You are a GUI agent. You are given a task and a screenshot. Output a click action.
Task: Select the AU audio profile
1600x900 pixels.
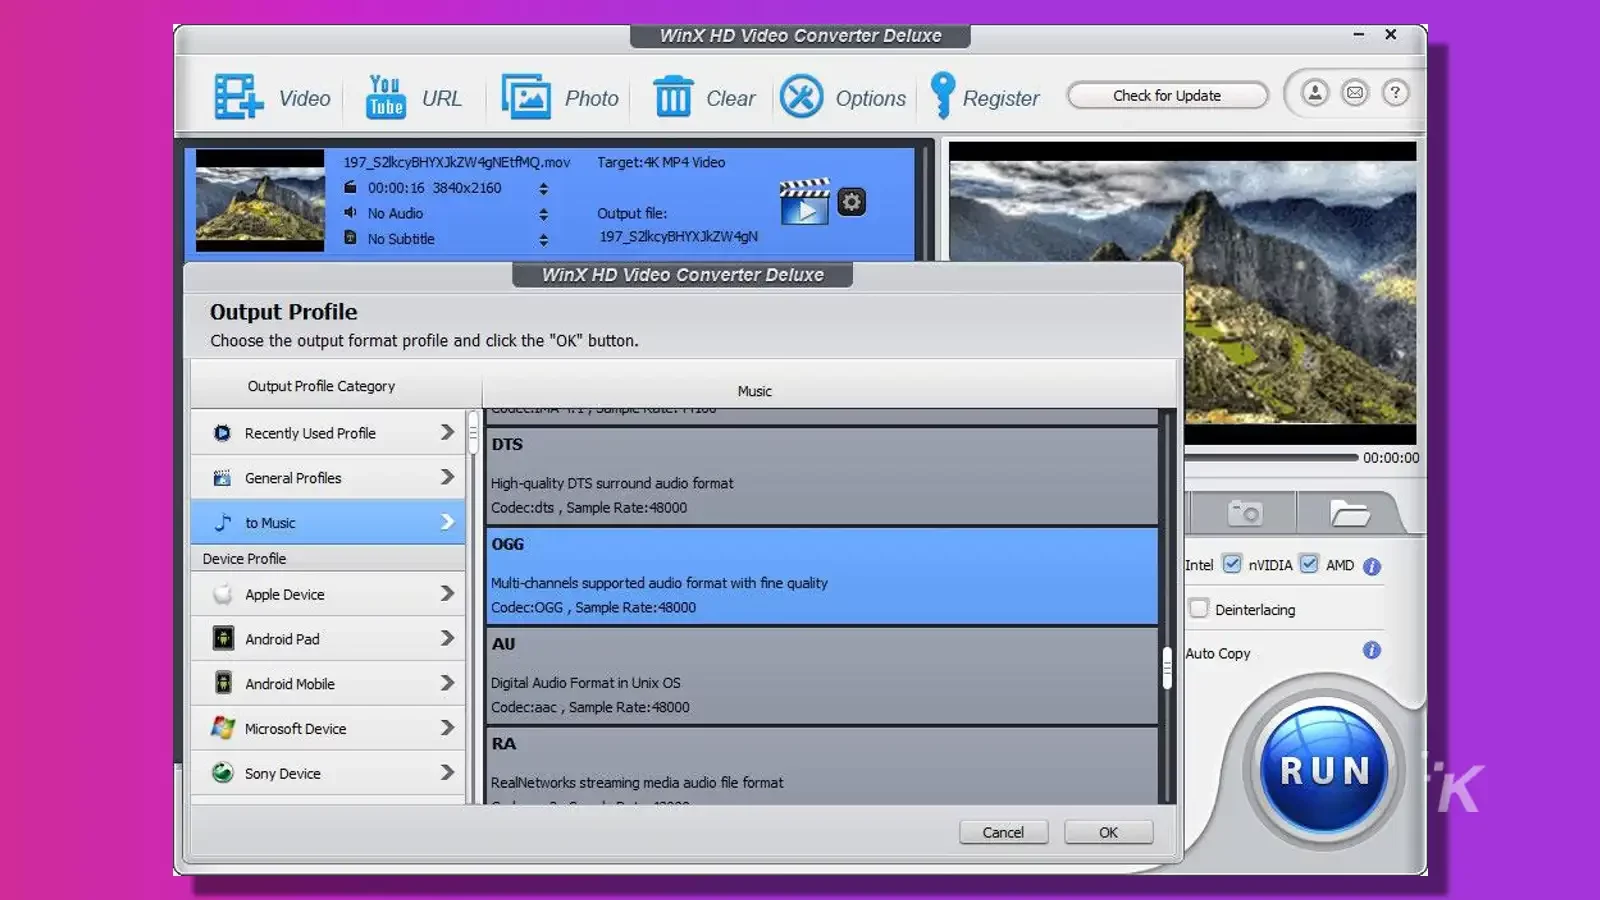pyautogui.click(x=822, y=676)
